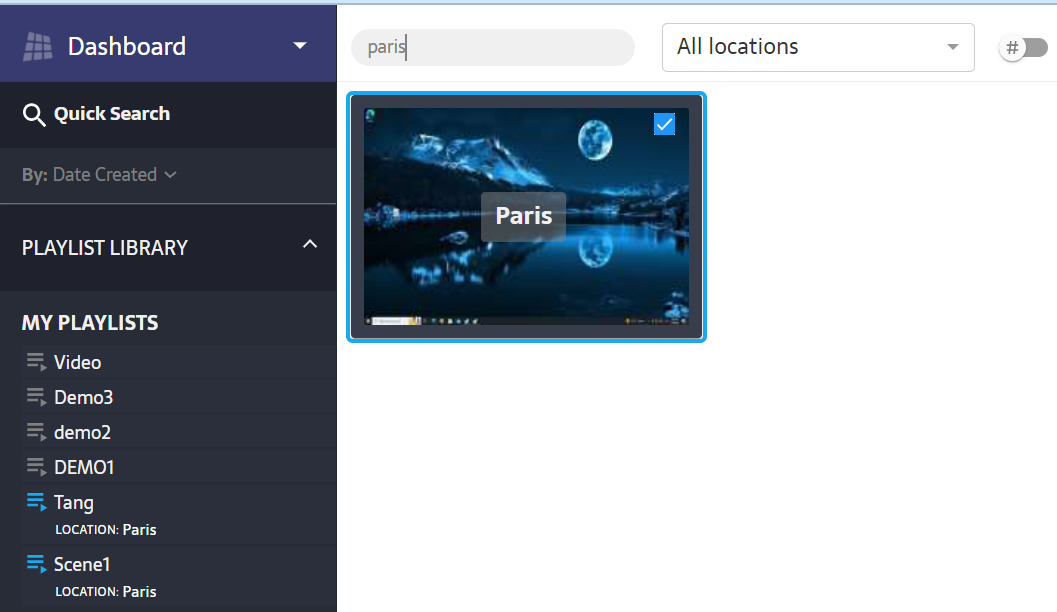Expand the Dashboard menu arrow
The image size is (1057, 612).
[x=299, y=46]
